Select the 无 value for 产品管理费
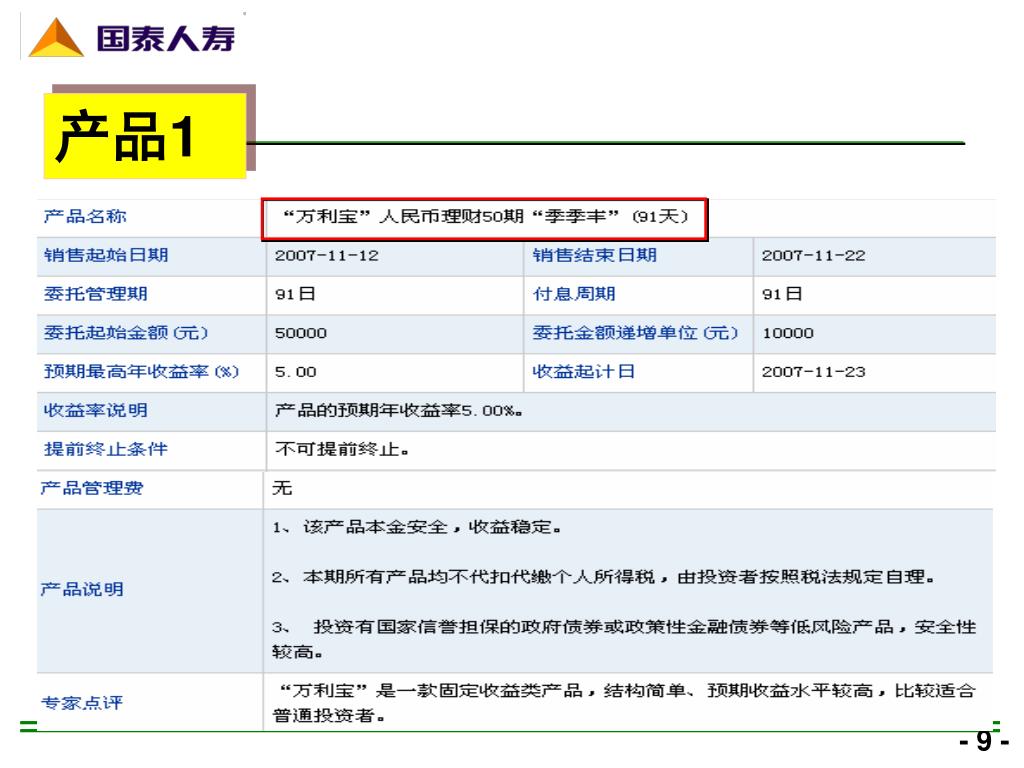The image size is (1024, 768). tap(282, 488)
